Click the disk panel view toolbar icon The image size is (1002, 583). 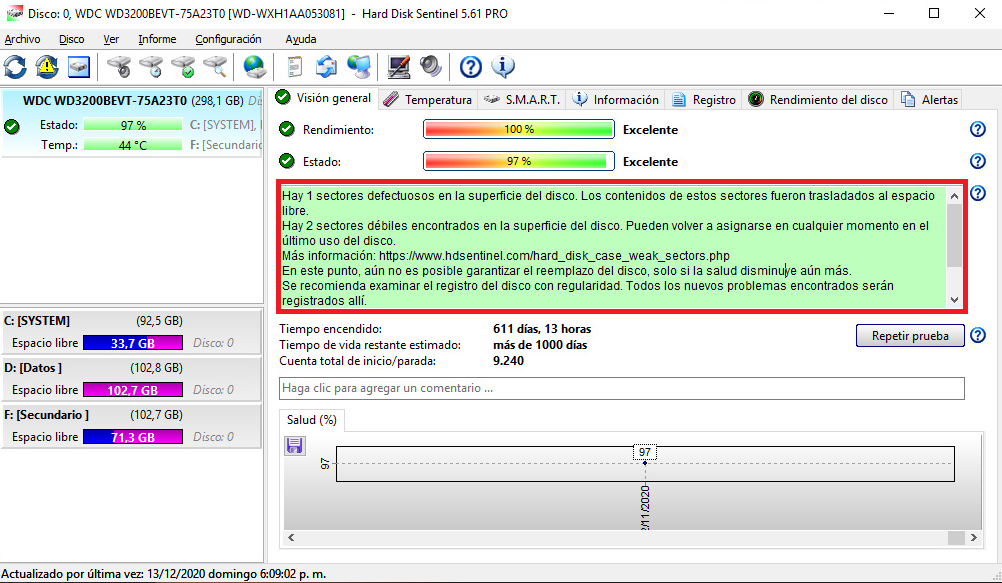pos(79,66)
